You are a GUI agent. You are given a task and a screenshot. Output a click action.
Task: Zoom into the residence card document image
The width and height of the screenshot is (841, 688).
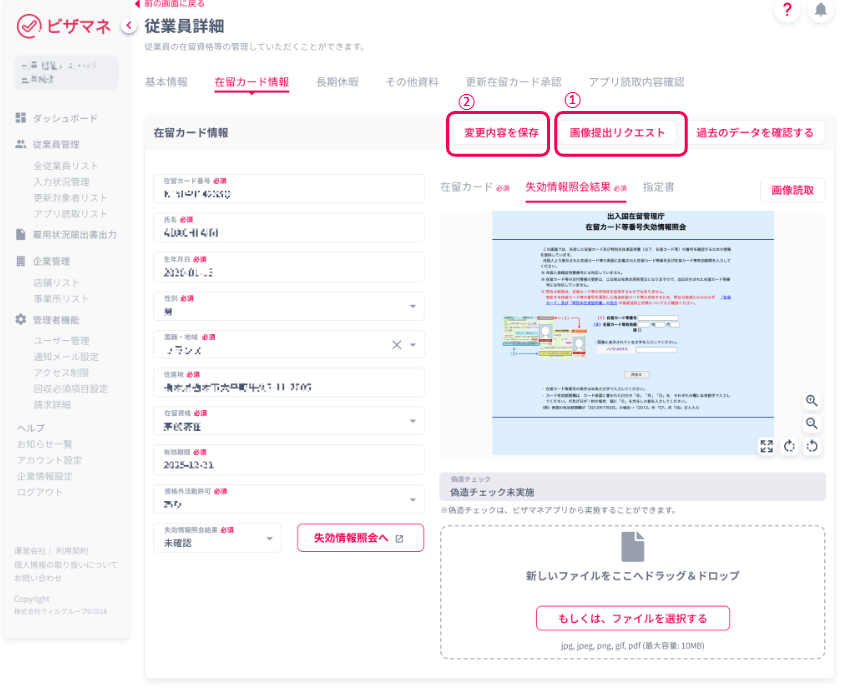coord(811,401)
